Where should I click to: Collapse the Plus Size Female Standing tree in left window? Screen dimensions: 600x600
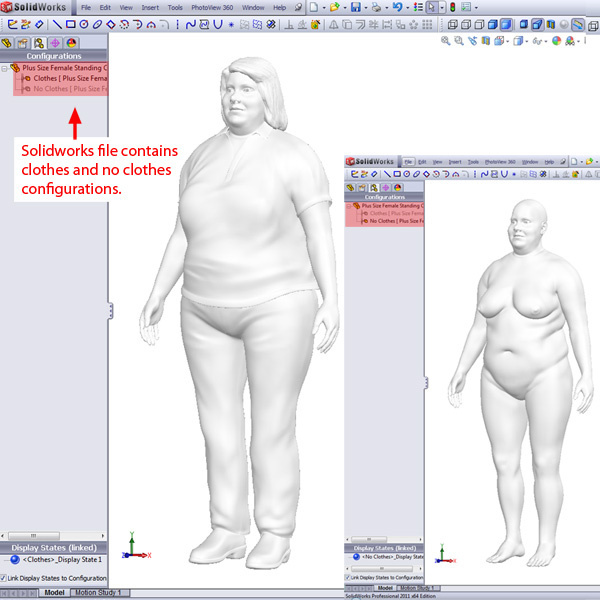5,68
